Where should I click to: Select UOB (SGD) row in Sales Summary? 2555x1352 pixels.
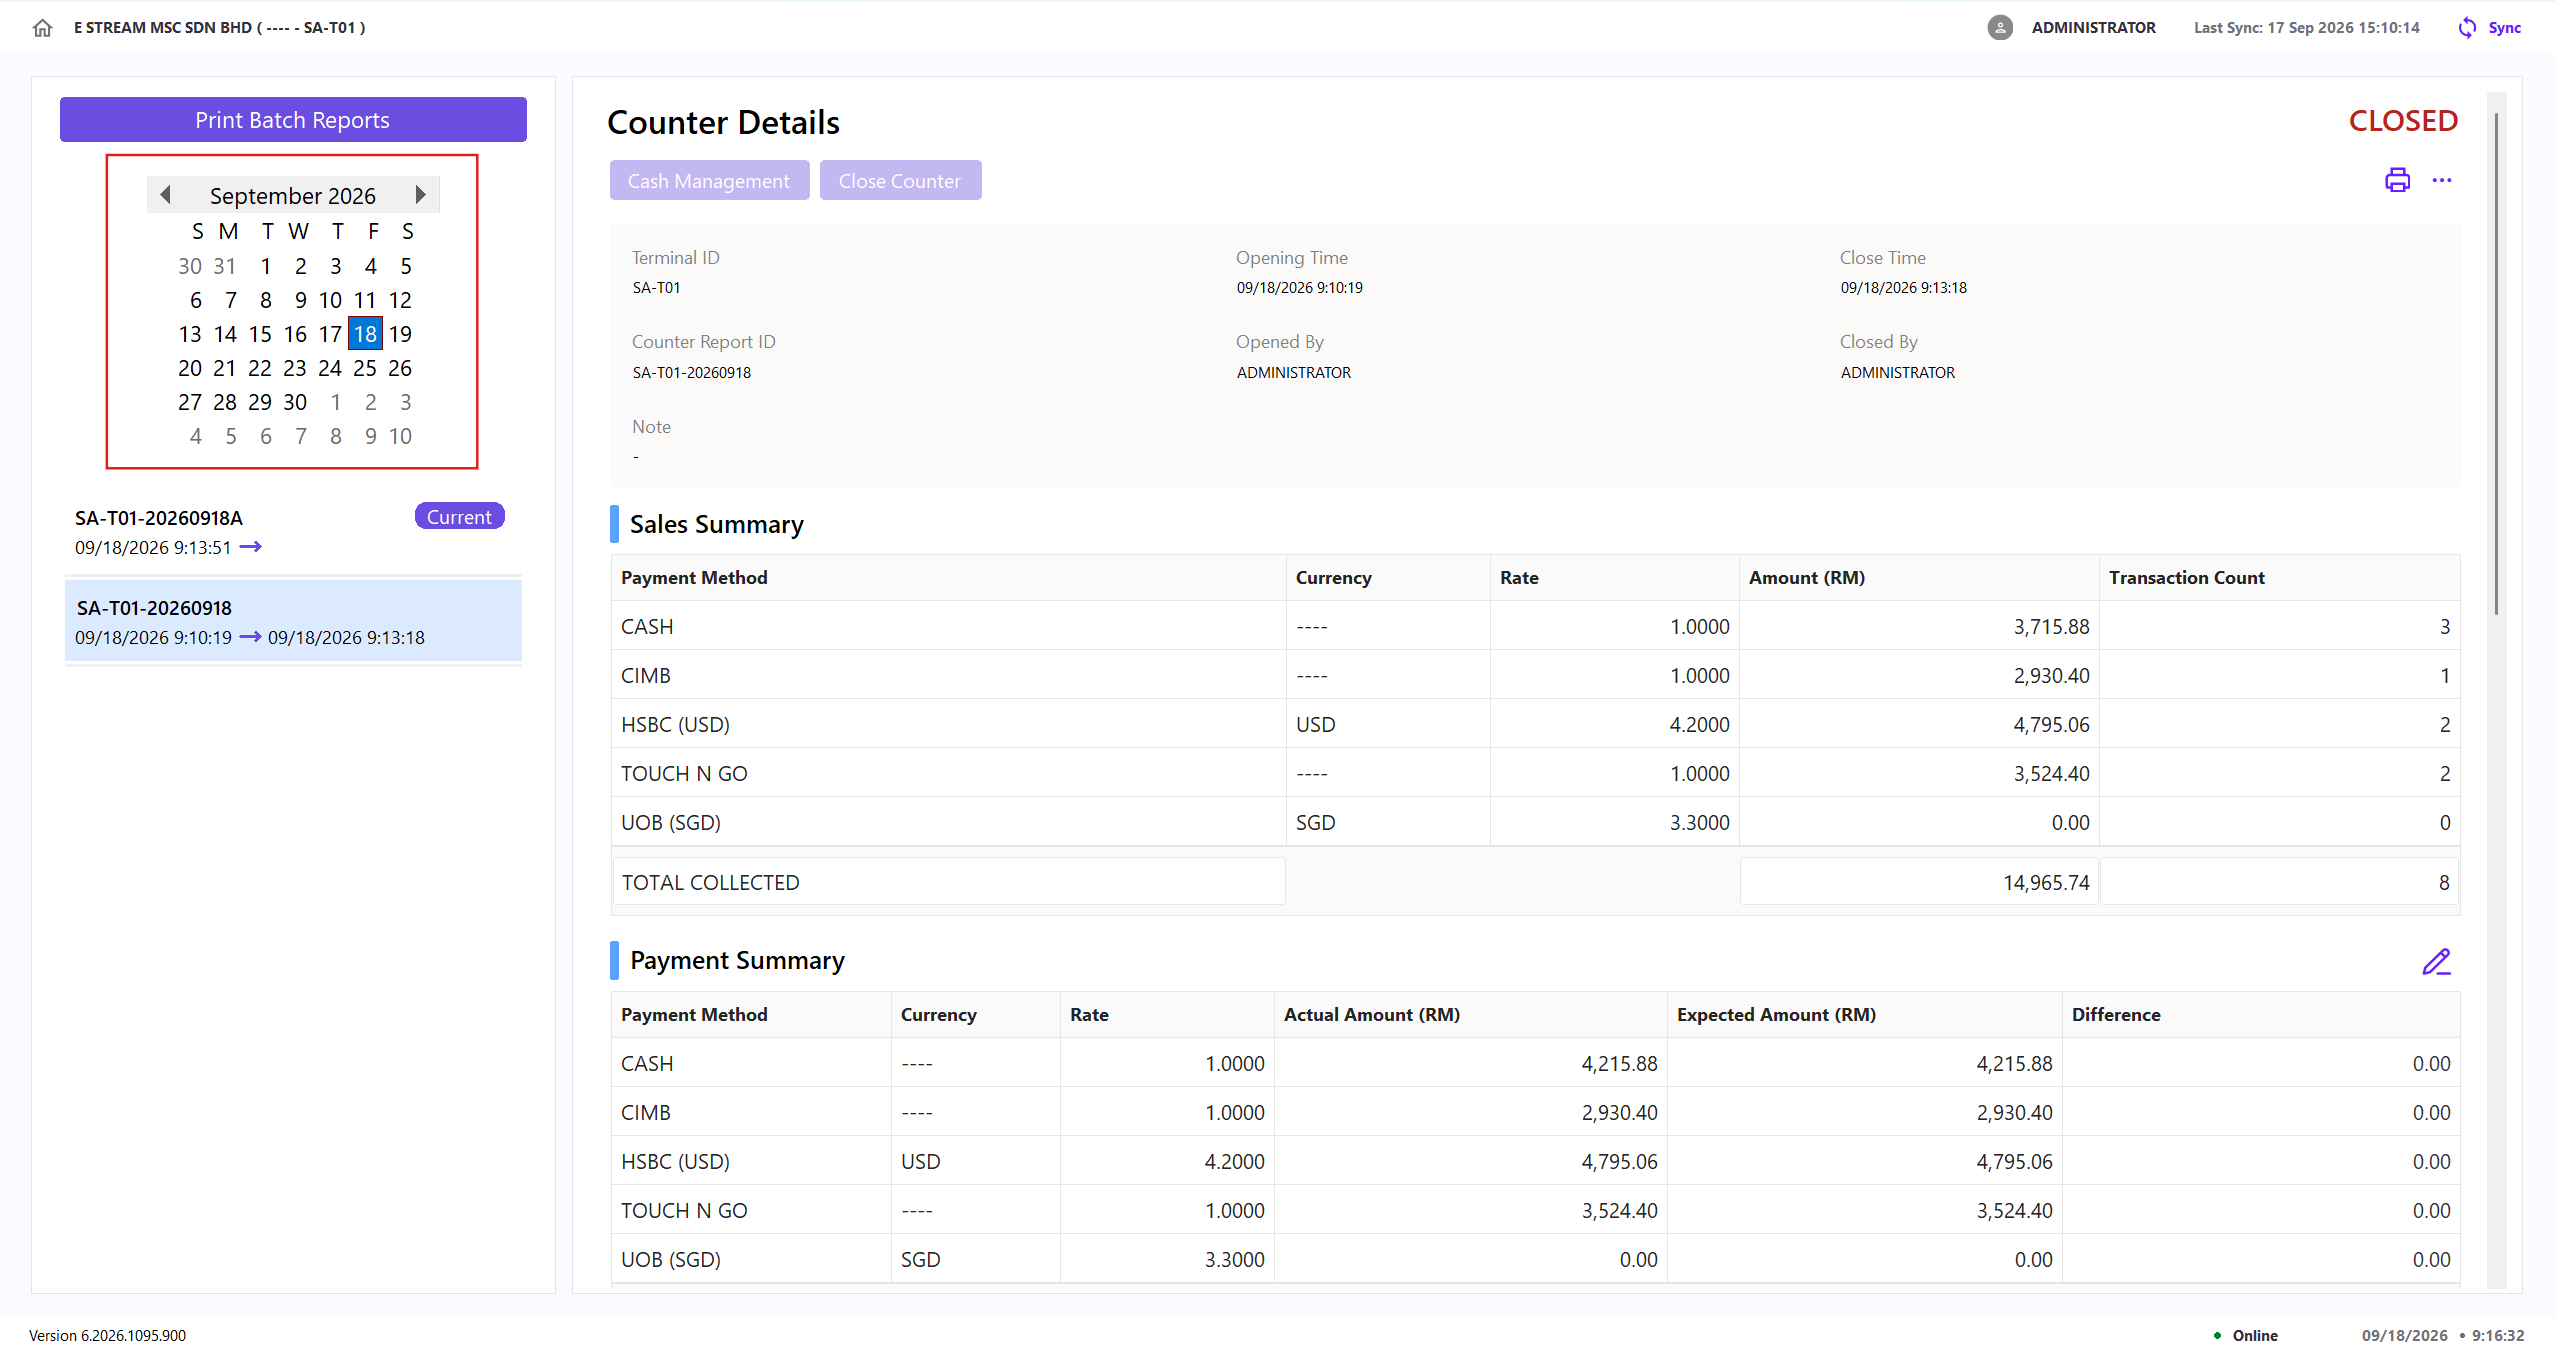(1535, 822)
